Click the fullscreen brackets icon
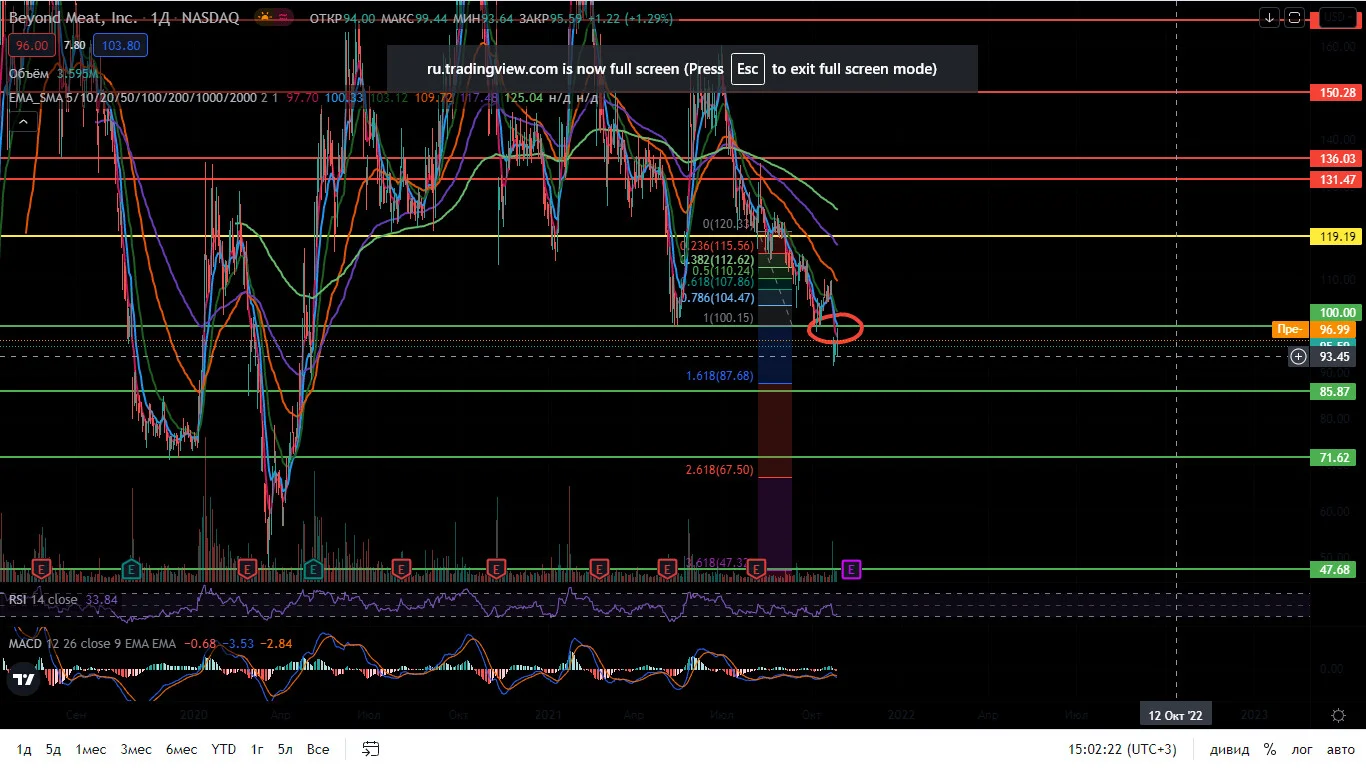Image resolution: width=1366 pixels, height=768 pixels. [x=1294, y=17]
